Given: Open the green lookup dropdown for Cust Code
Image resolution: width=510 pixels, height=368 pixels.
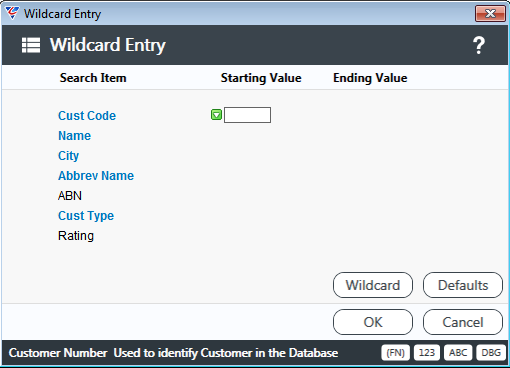Looking at the screenshot, I should tap(216, 115).
